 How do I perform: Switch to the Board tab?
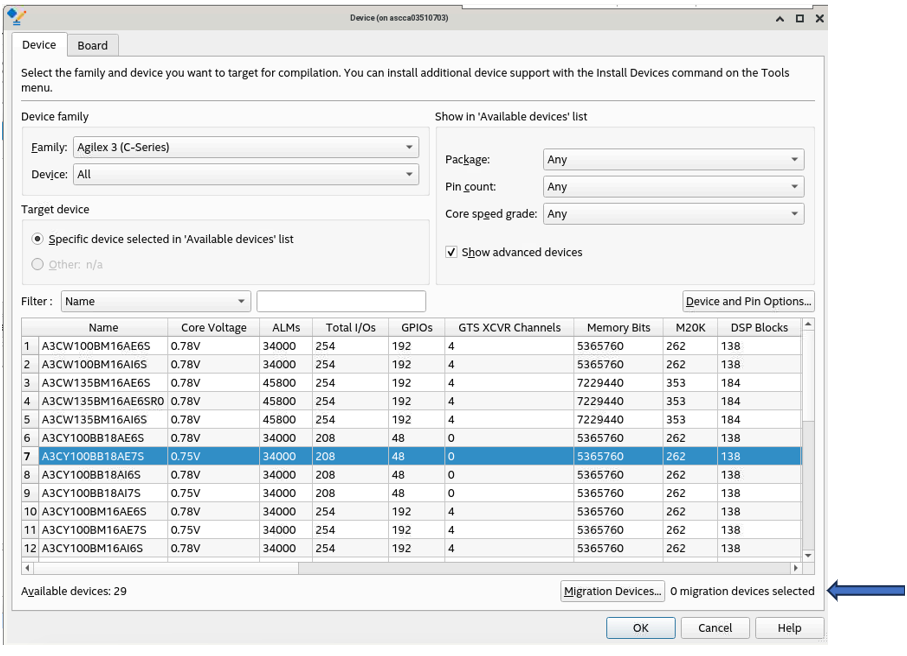93,46
